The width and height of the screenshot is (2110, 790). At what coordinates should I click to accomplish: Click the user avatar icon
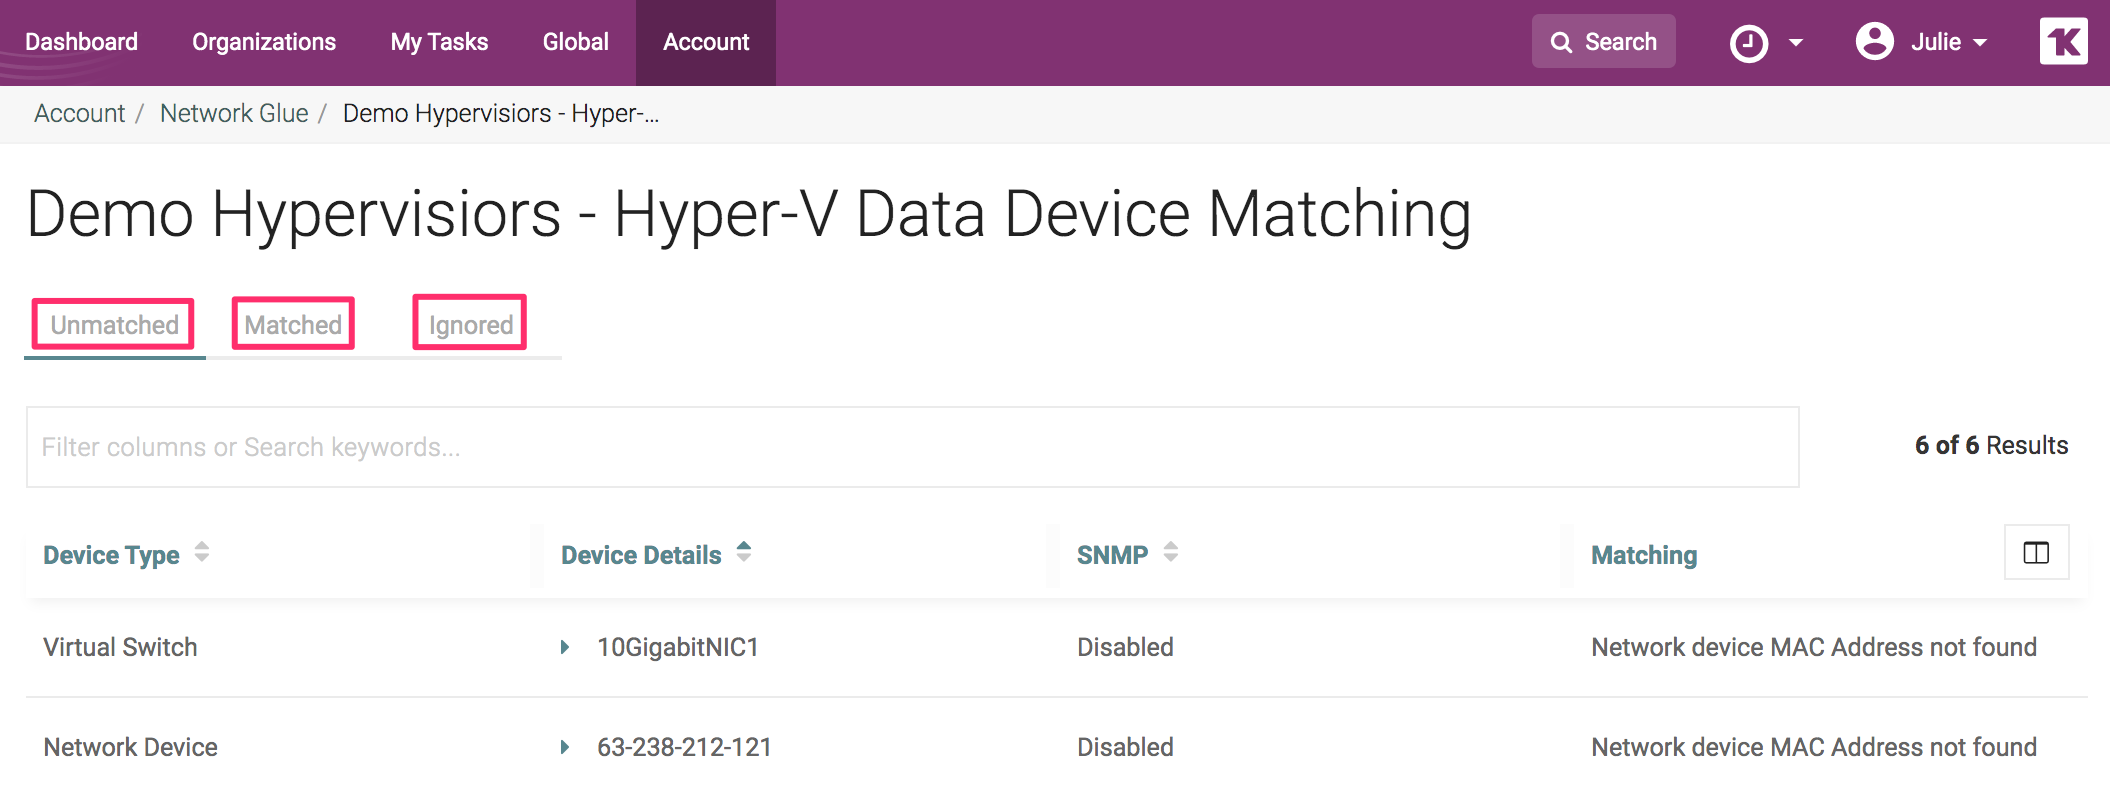click(x=1875, y=41)
